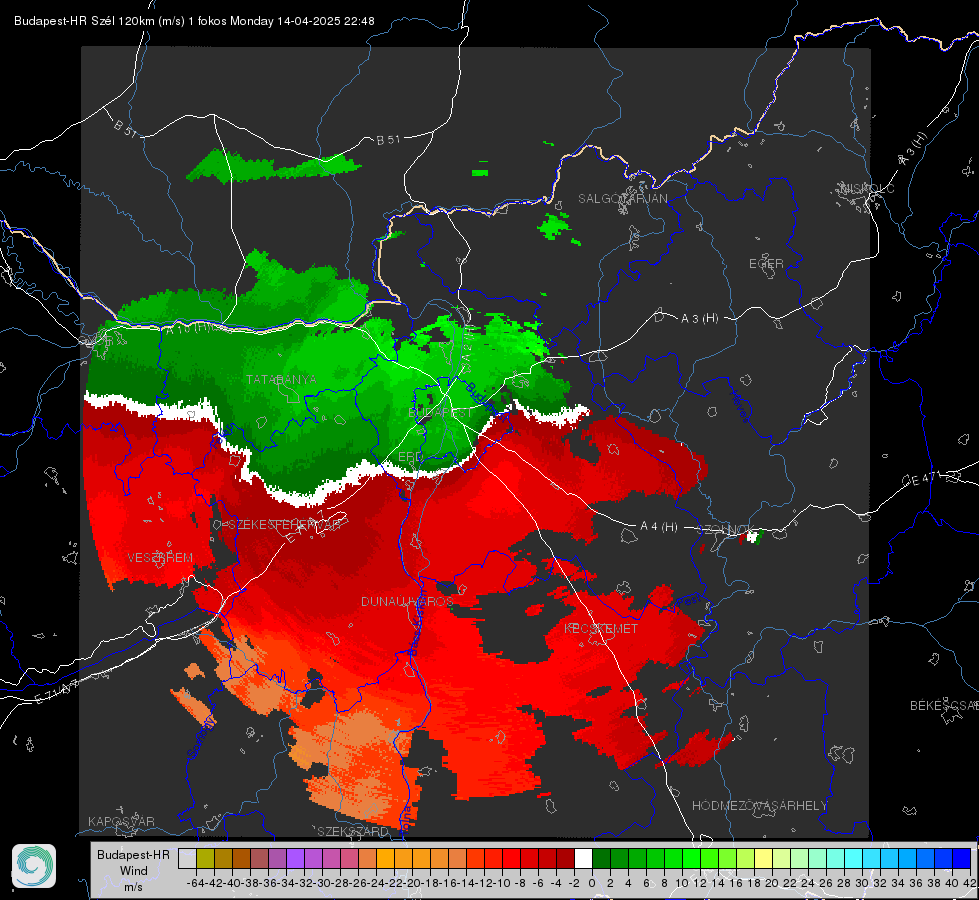Click the SZEKSZARD city label
979x900 pixels.
pyautogui.click(x=353, y=831)
